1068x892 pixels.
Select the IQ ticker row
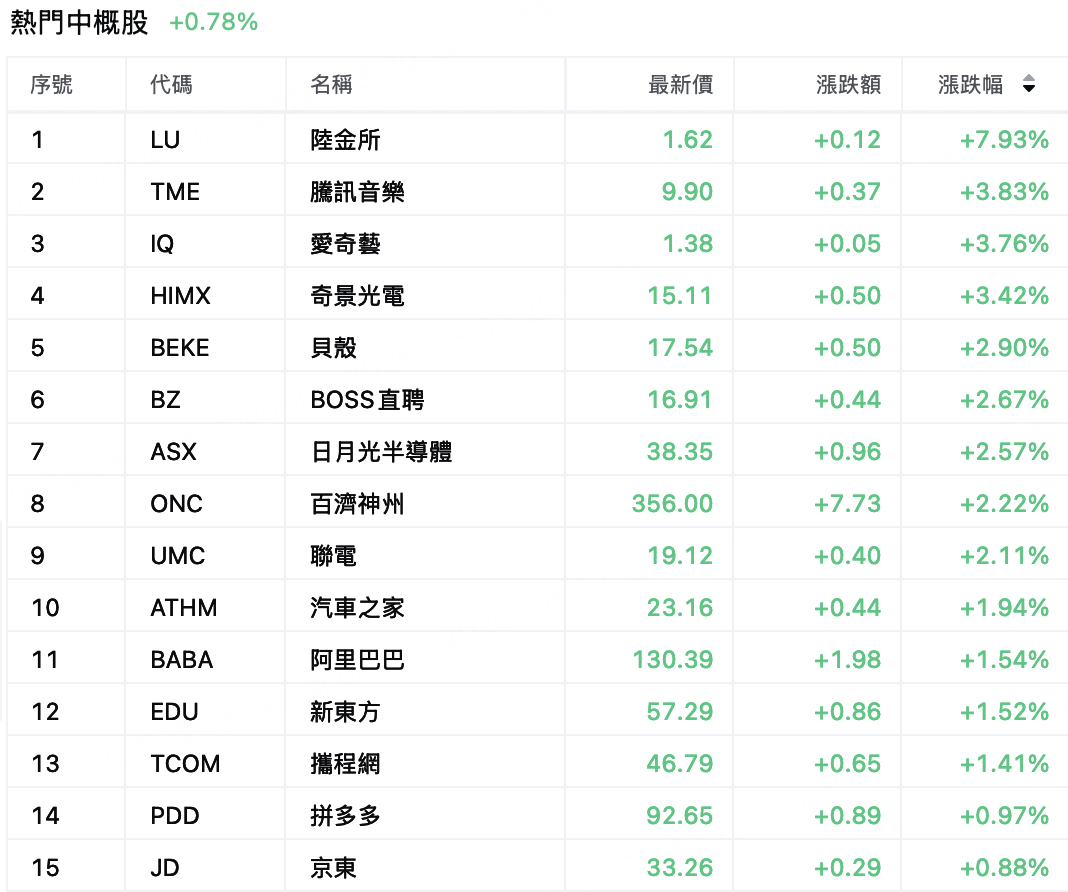[x=537, y=244]
